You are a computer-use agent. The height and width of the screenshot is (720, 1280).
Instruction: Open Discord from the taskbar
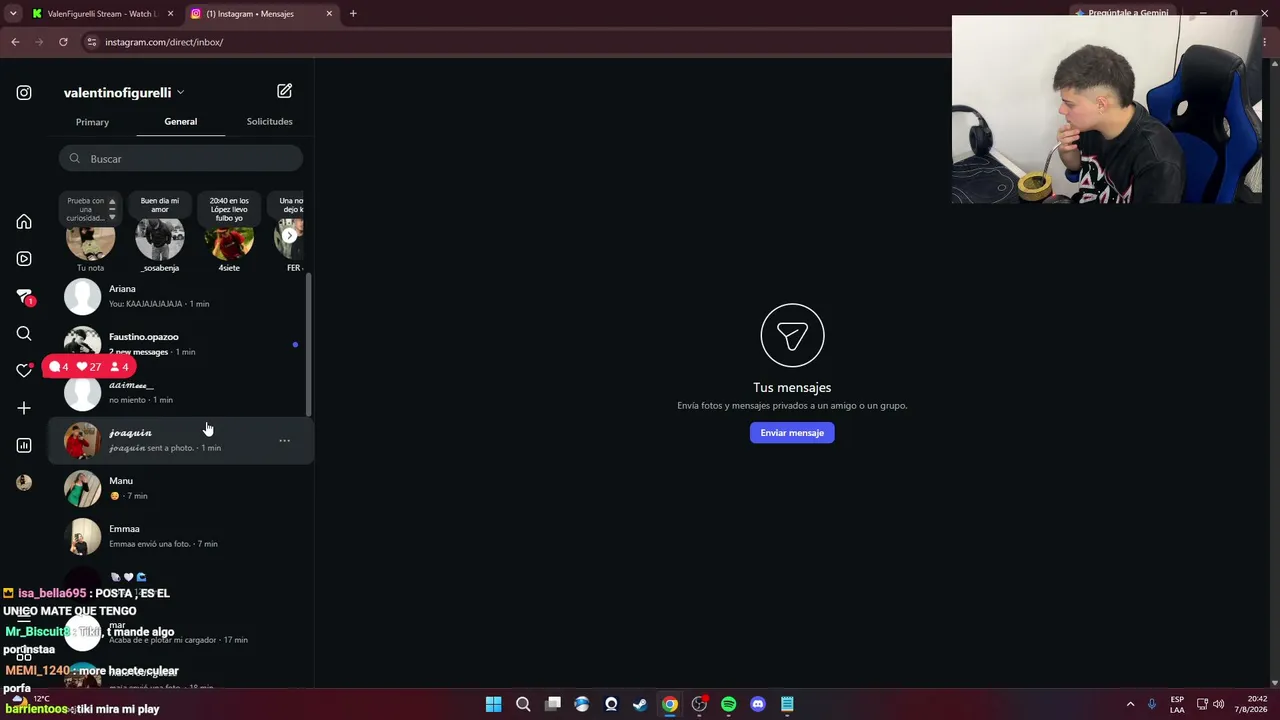coord(758,705)
